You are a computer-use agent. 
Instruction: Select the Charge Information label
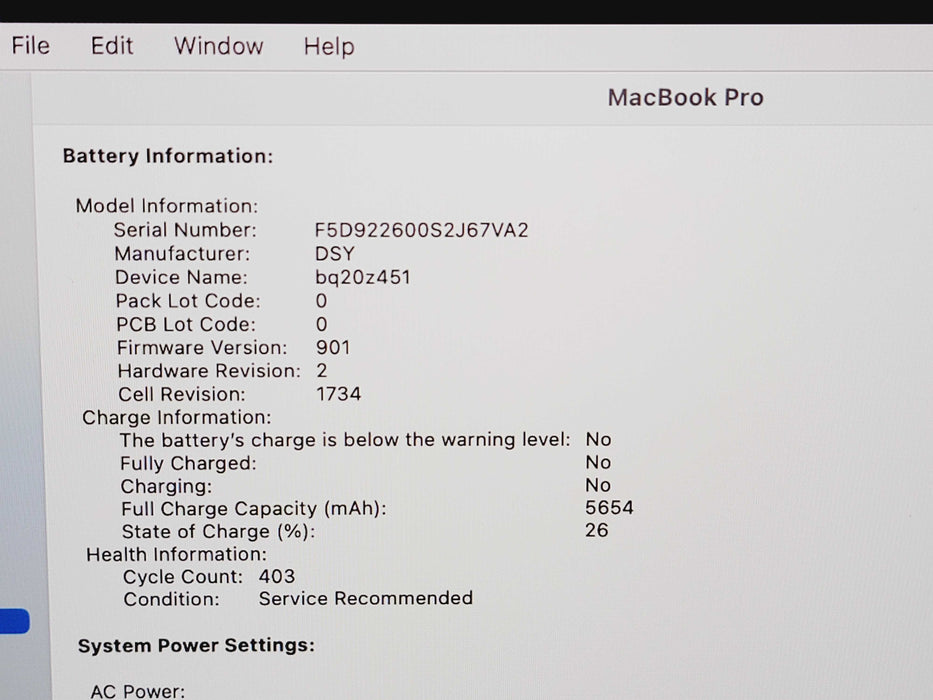pyautogui.click(x=177, y=417)
